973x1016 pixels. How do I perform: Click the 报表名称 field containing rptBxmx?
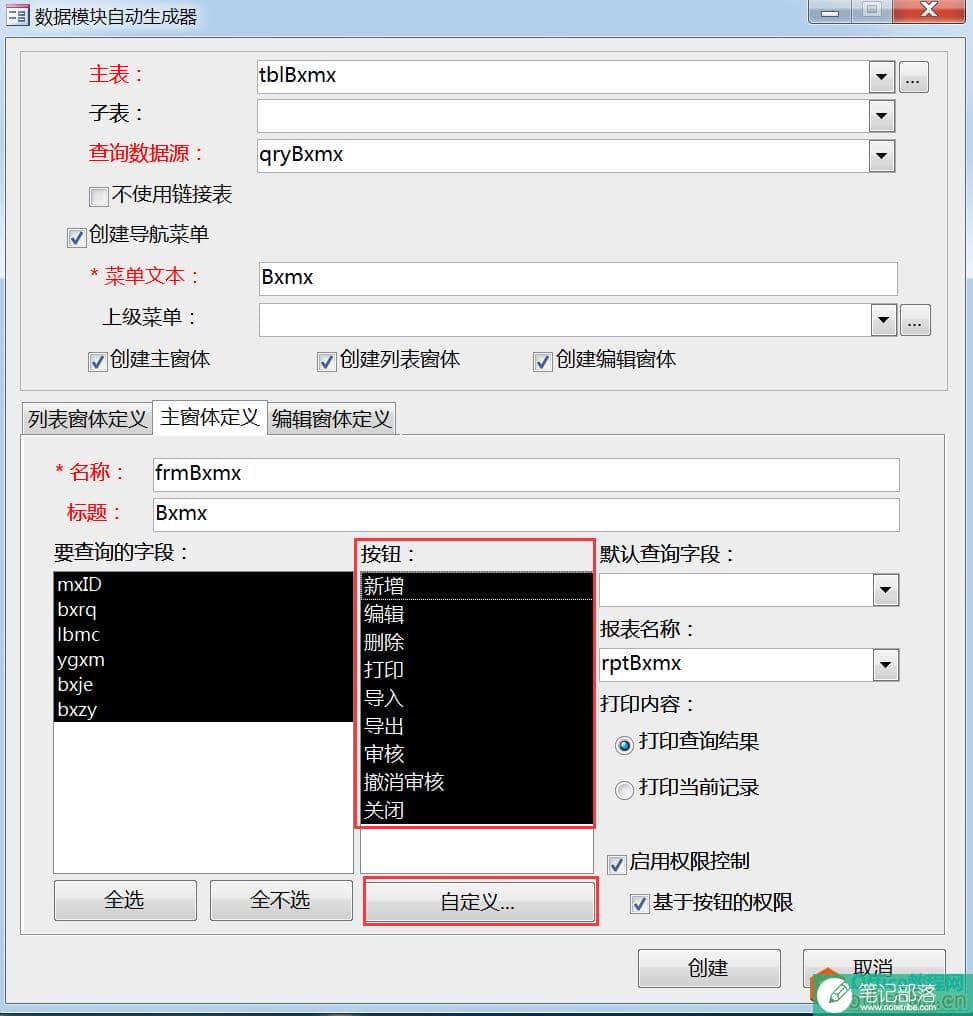pos(736,665)
